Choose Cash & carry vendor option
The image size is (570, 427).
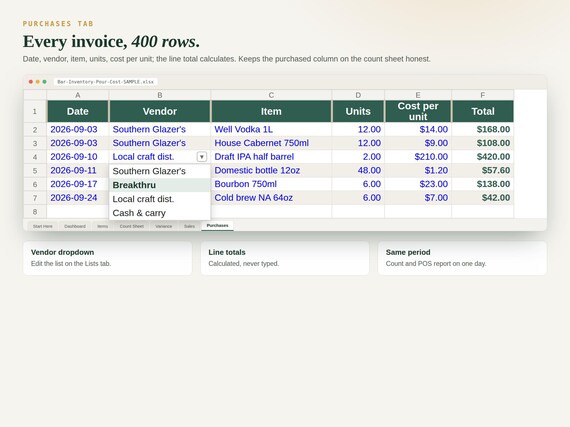tap(160, 213)
